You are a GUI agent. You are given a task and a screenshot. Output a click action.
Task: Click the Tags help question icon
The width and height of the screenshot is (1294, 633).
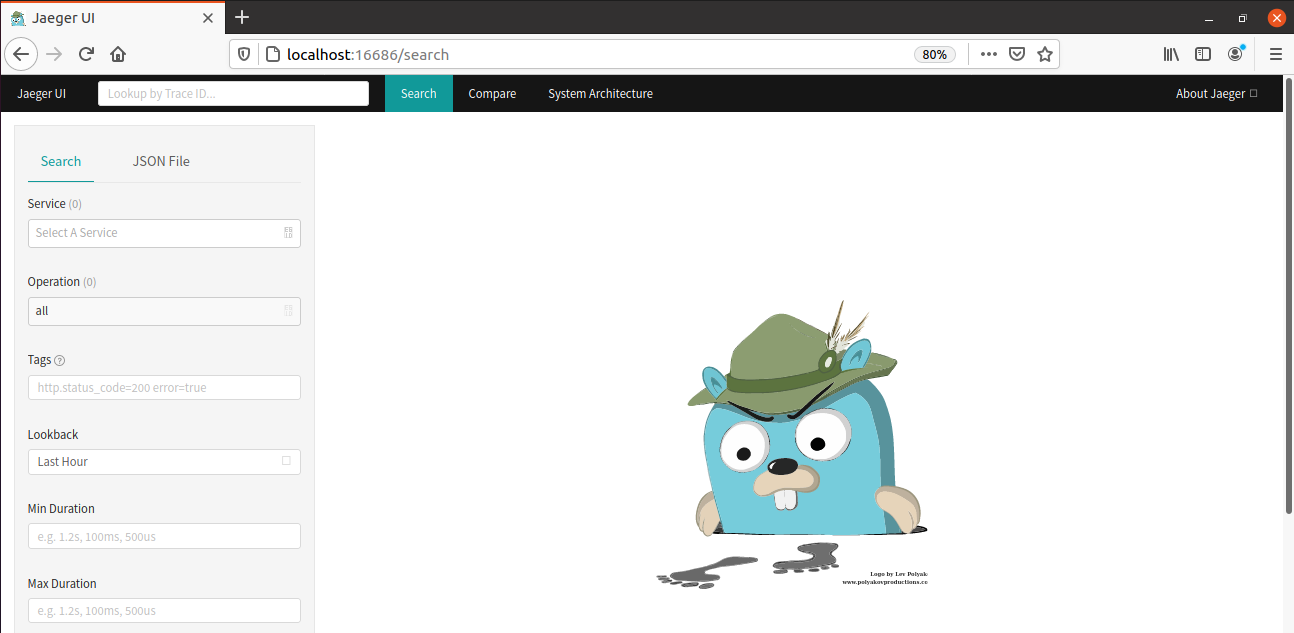(x=60, y=360)
